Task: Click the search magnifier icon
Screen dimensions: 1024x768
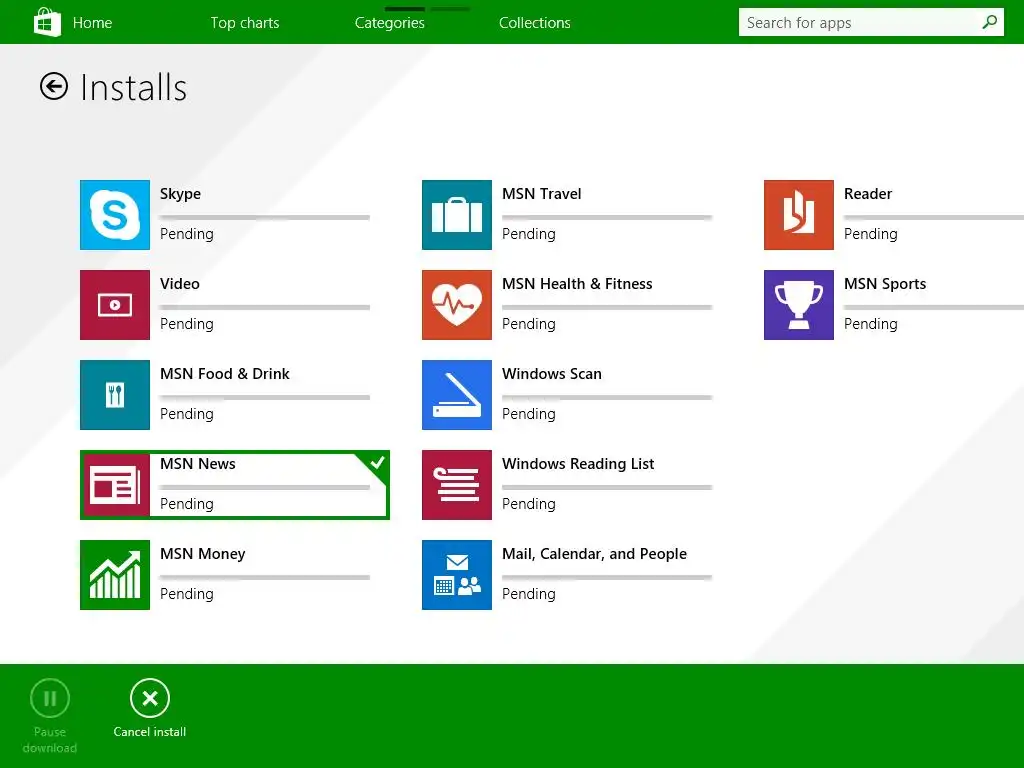Action: pos(989,22)
